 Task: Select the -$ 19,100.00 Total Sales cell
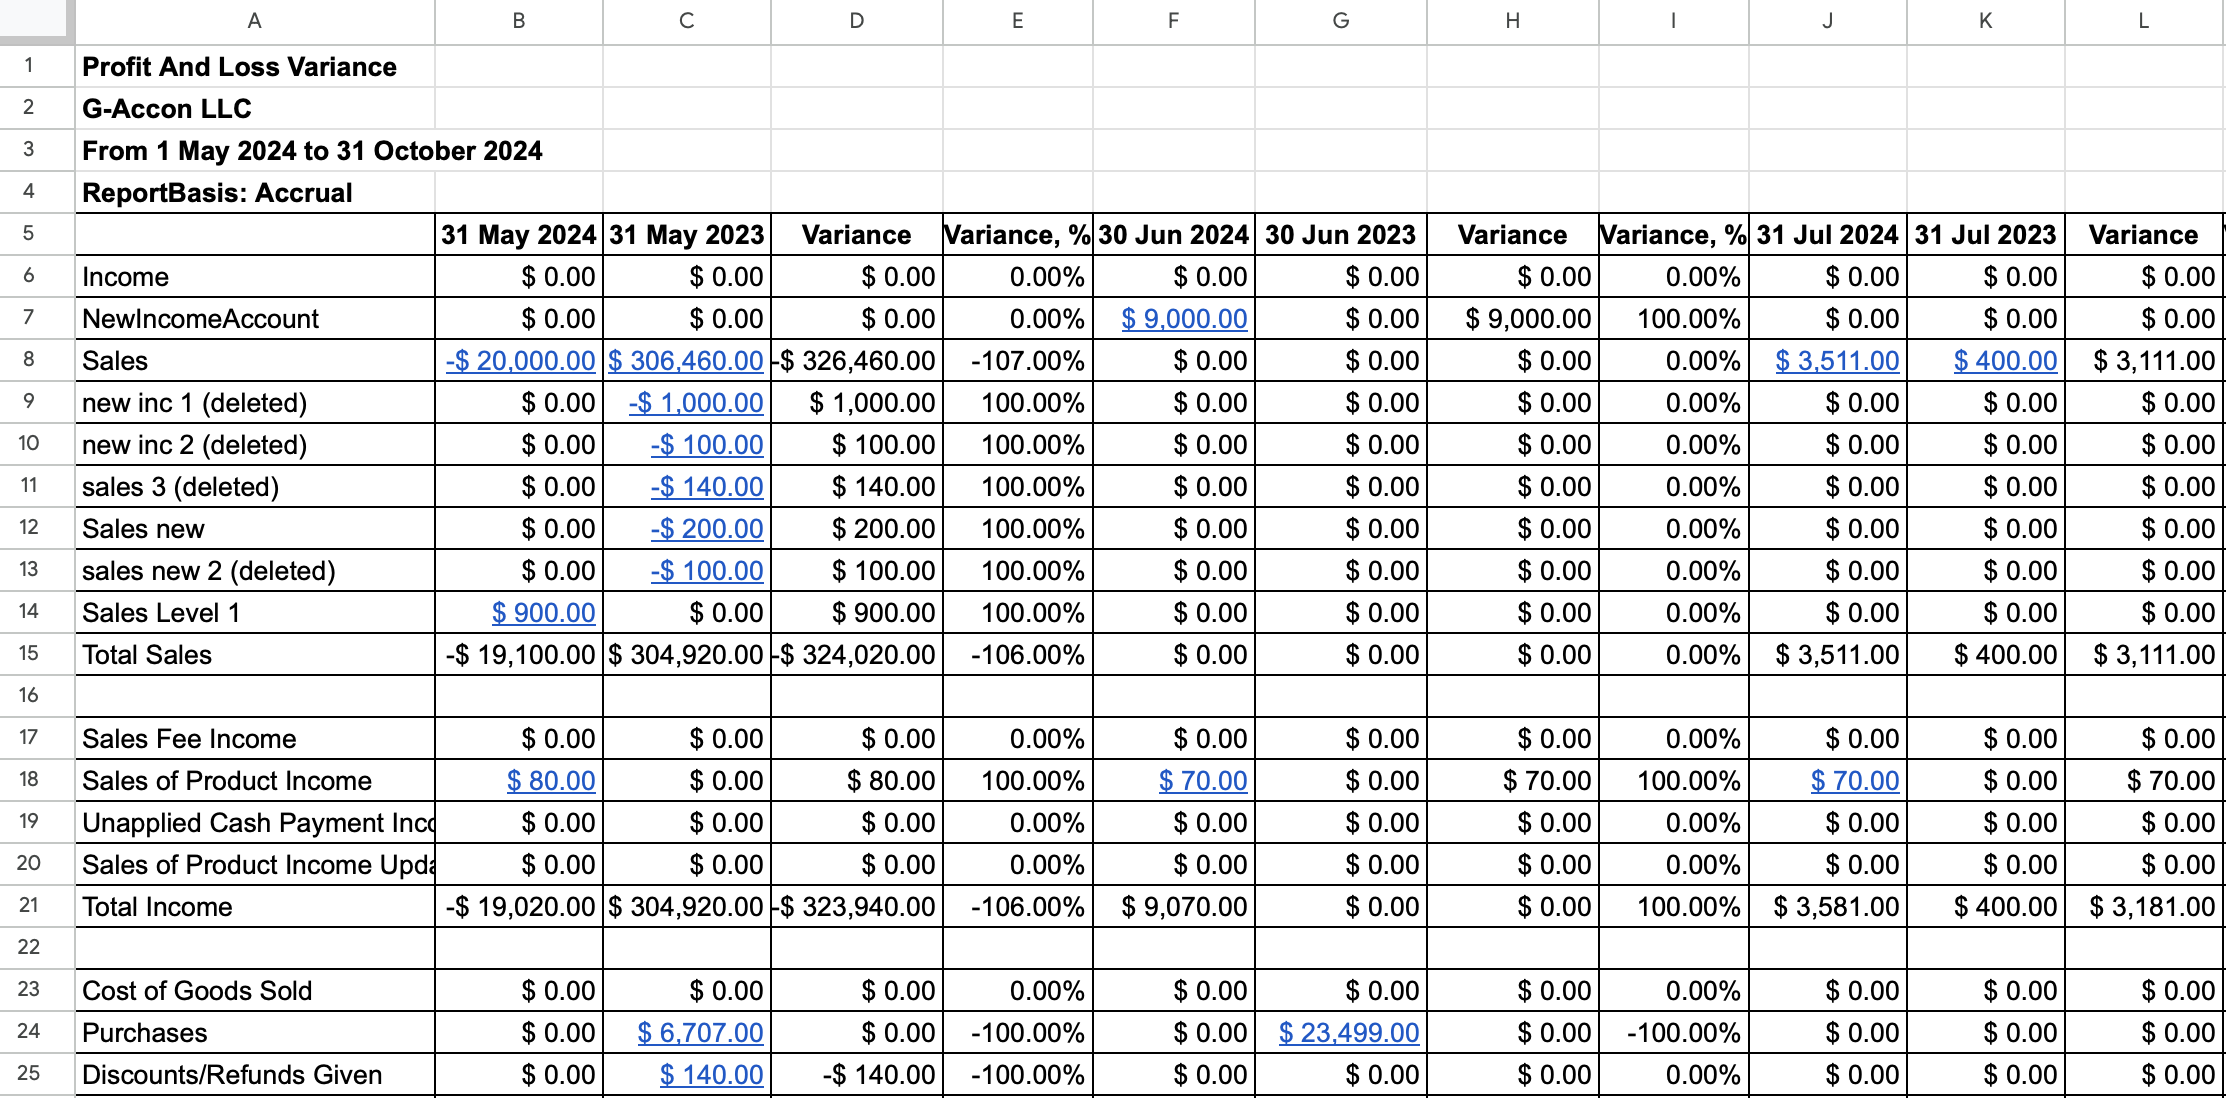click(519, 654)
